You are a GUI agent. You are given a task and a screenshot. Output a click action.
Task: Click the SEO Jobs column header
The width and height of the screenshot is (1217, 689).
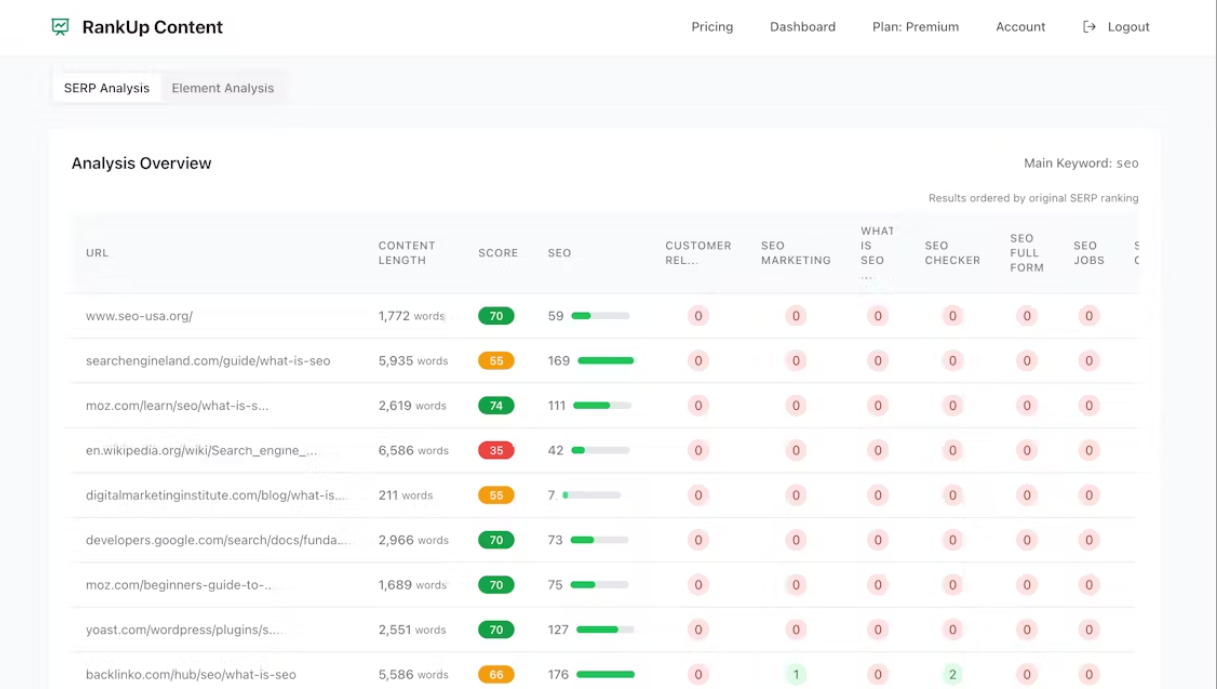pyautogui.click(x=1089, y=253)
